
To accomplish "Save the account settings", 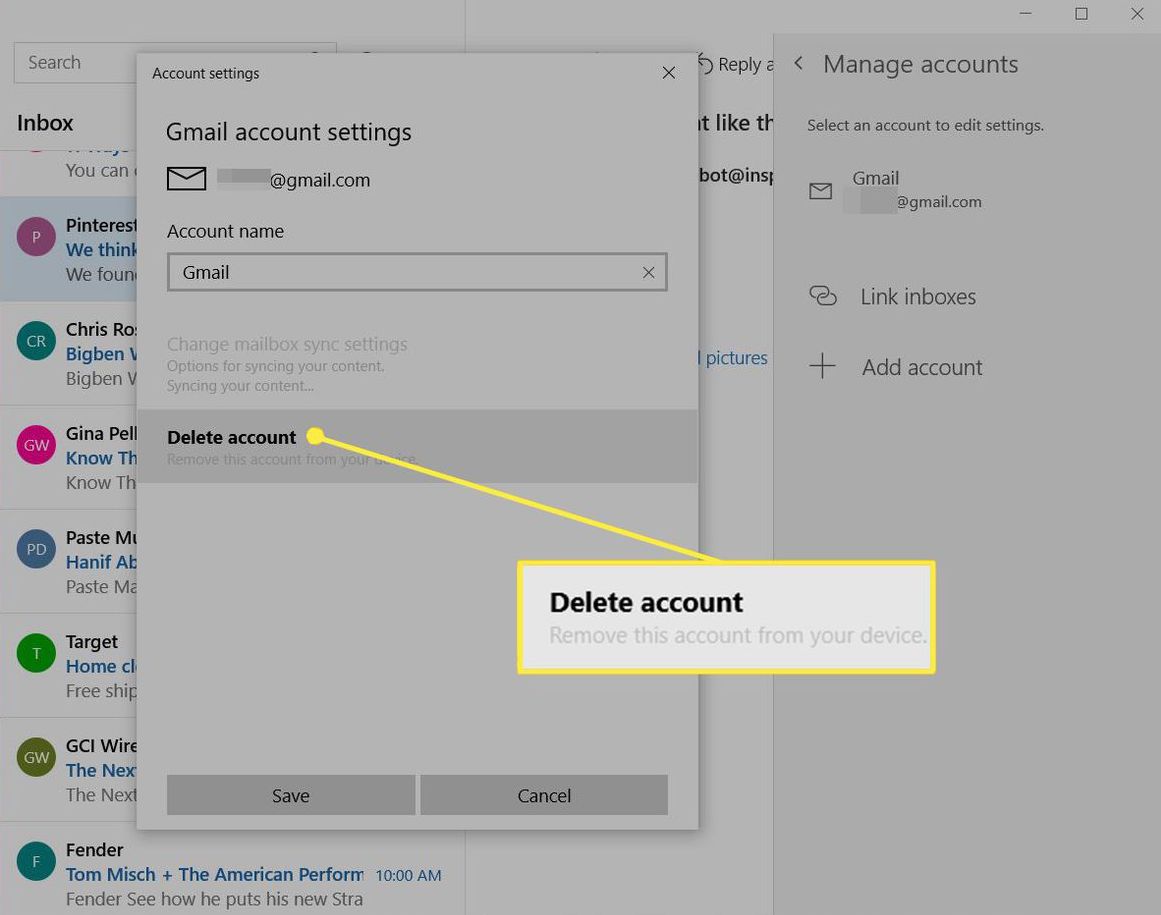I will coord(290,795).
